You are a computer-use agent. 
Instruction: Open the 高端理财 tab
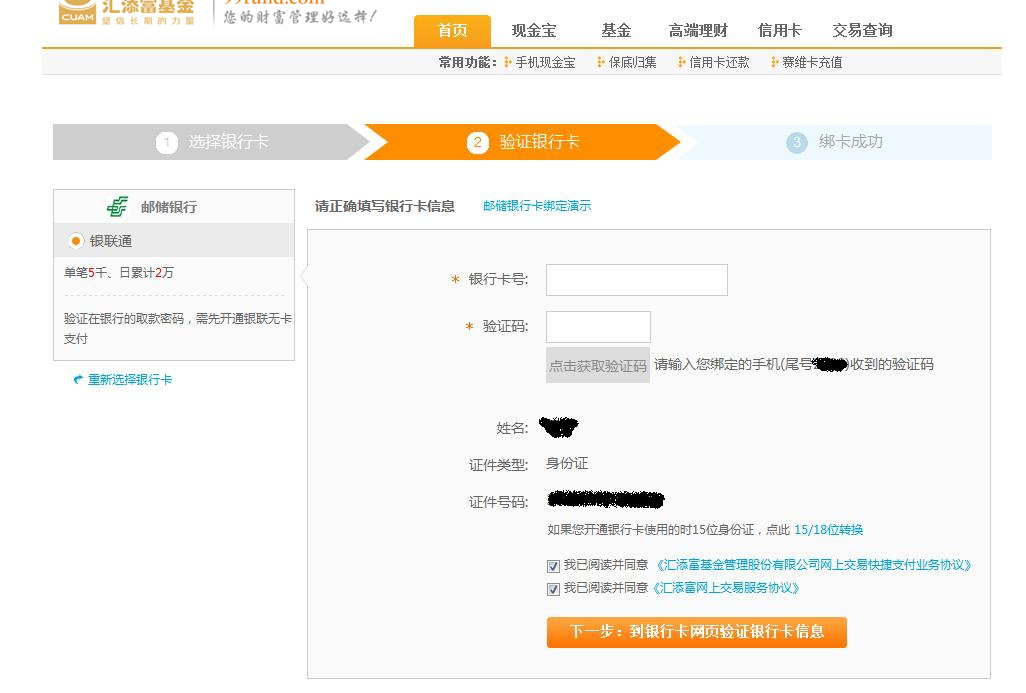(698, 31)
